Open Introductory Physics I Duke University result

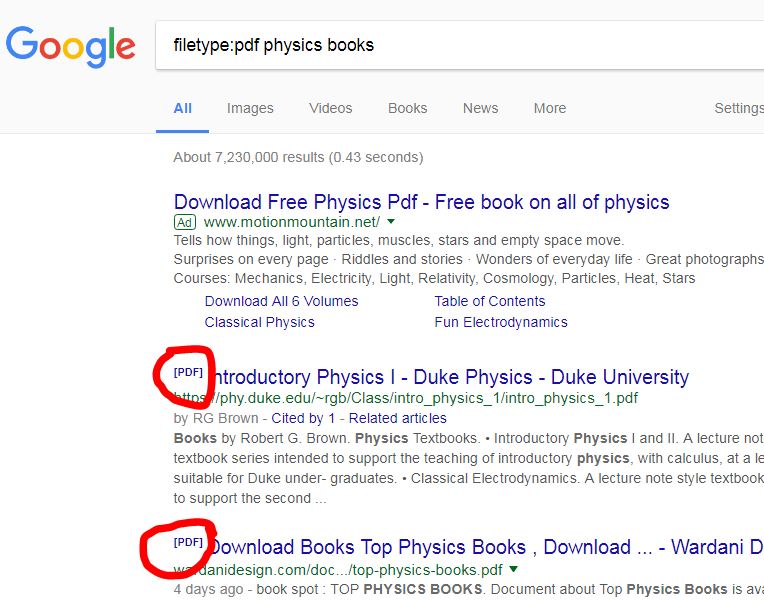pyautogui.click(x=449, y=378)
